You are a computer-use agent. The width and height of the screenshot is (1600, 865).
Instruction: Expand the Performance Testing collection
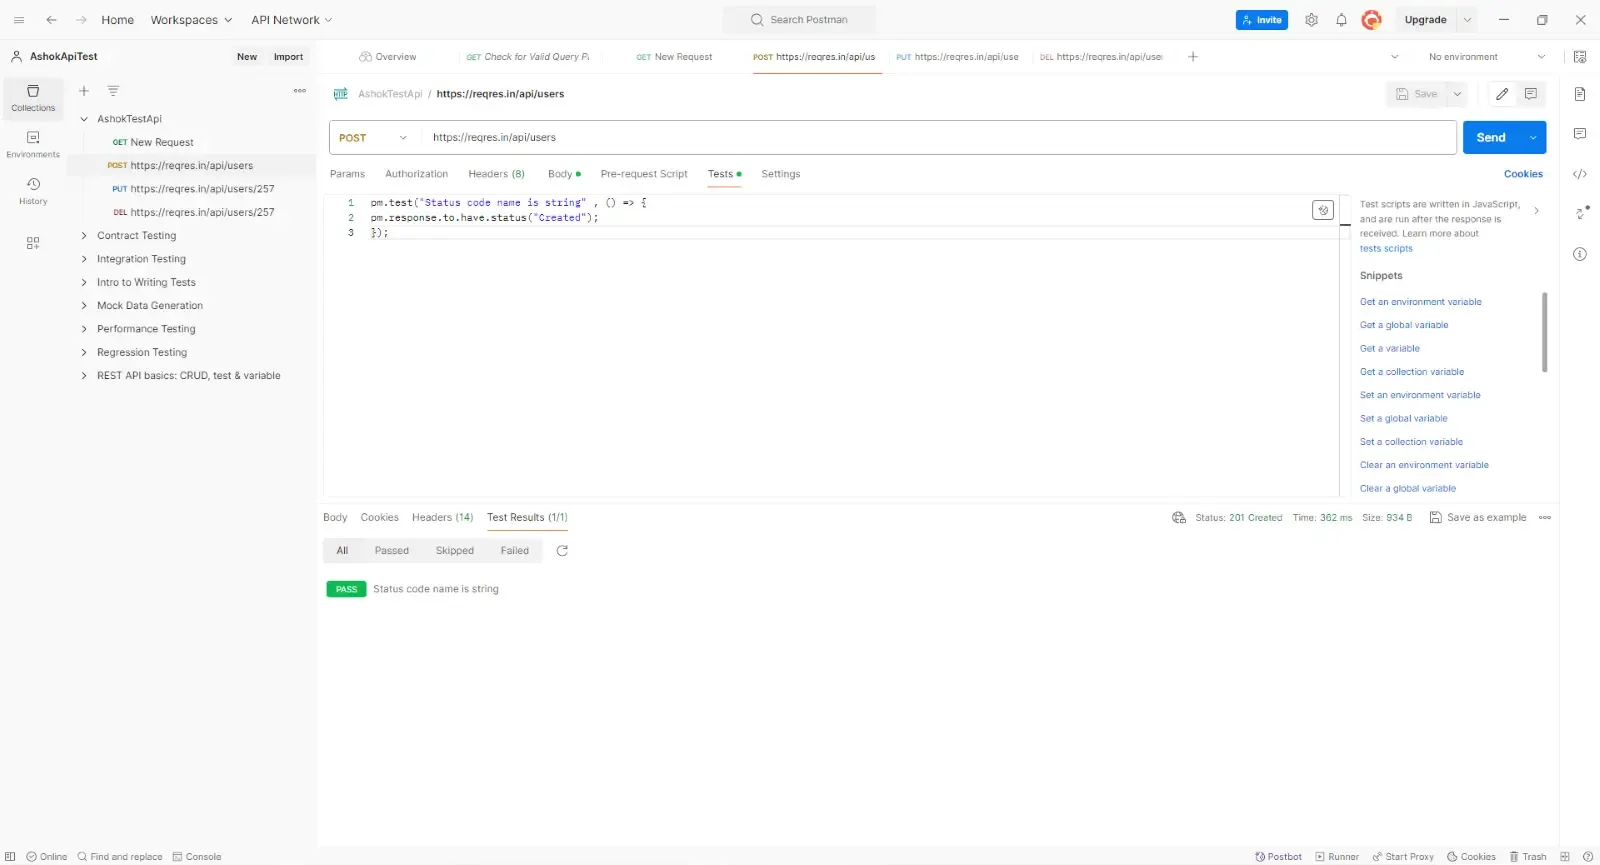[84, 329]
